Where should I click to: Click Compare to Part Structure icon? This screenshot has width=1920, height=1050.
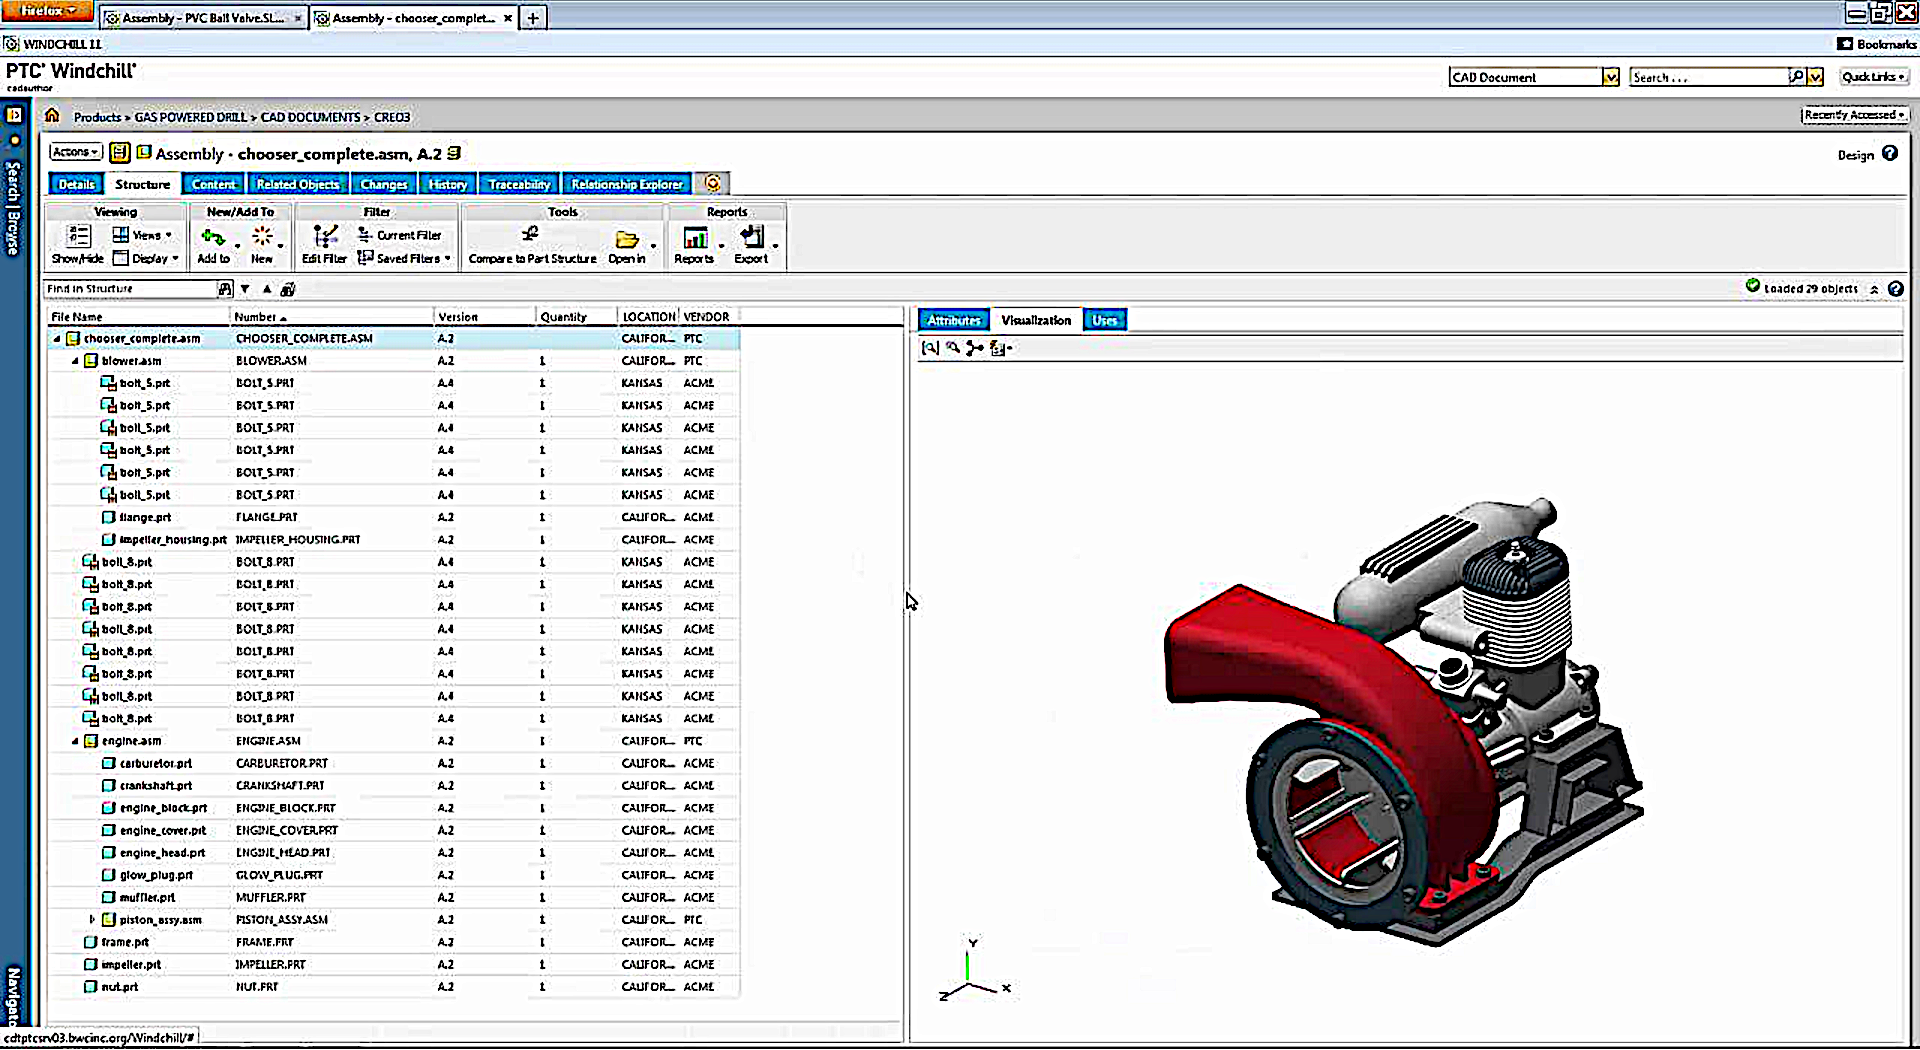pos(531,234)
